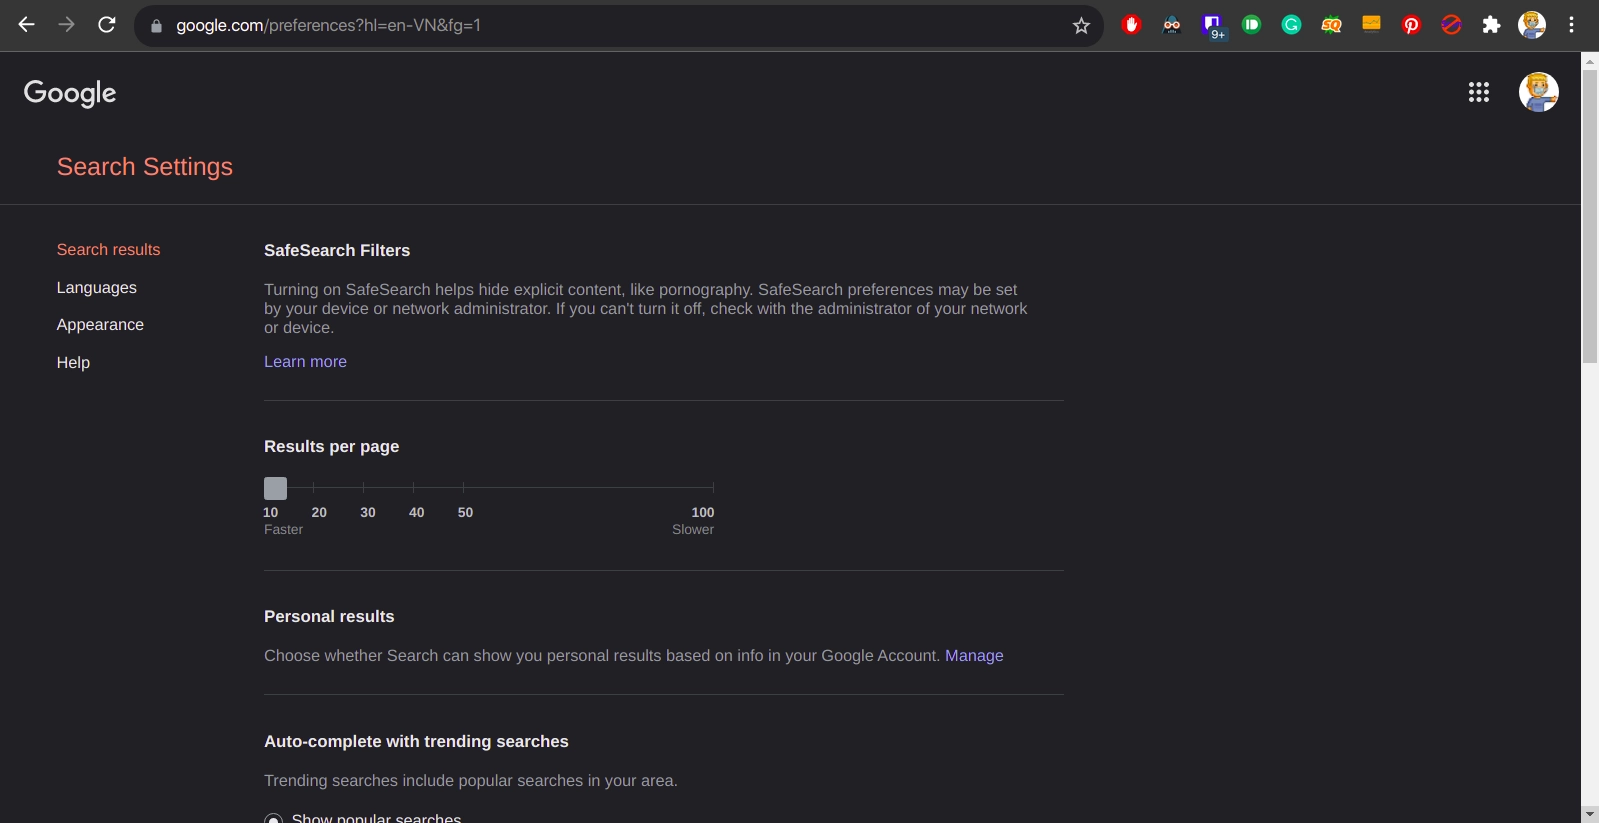Click Manage link for personal results
1599x823 pixels.
[x=974, y=655]
